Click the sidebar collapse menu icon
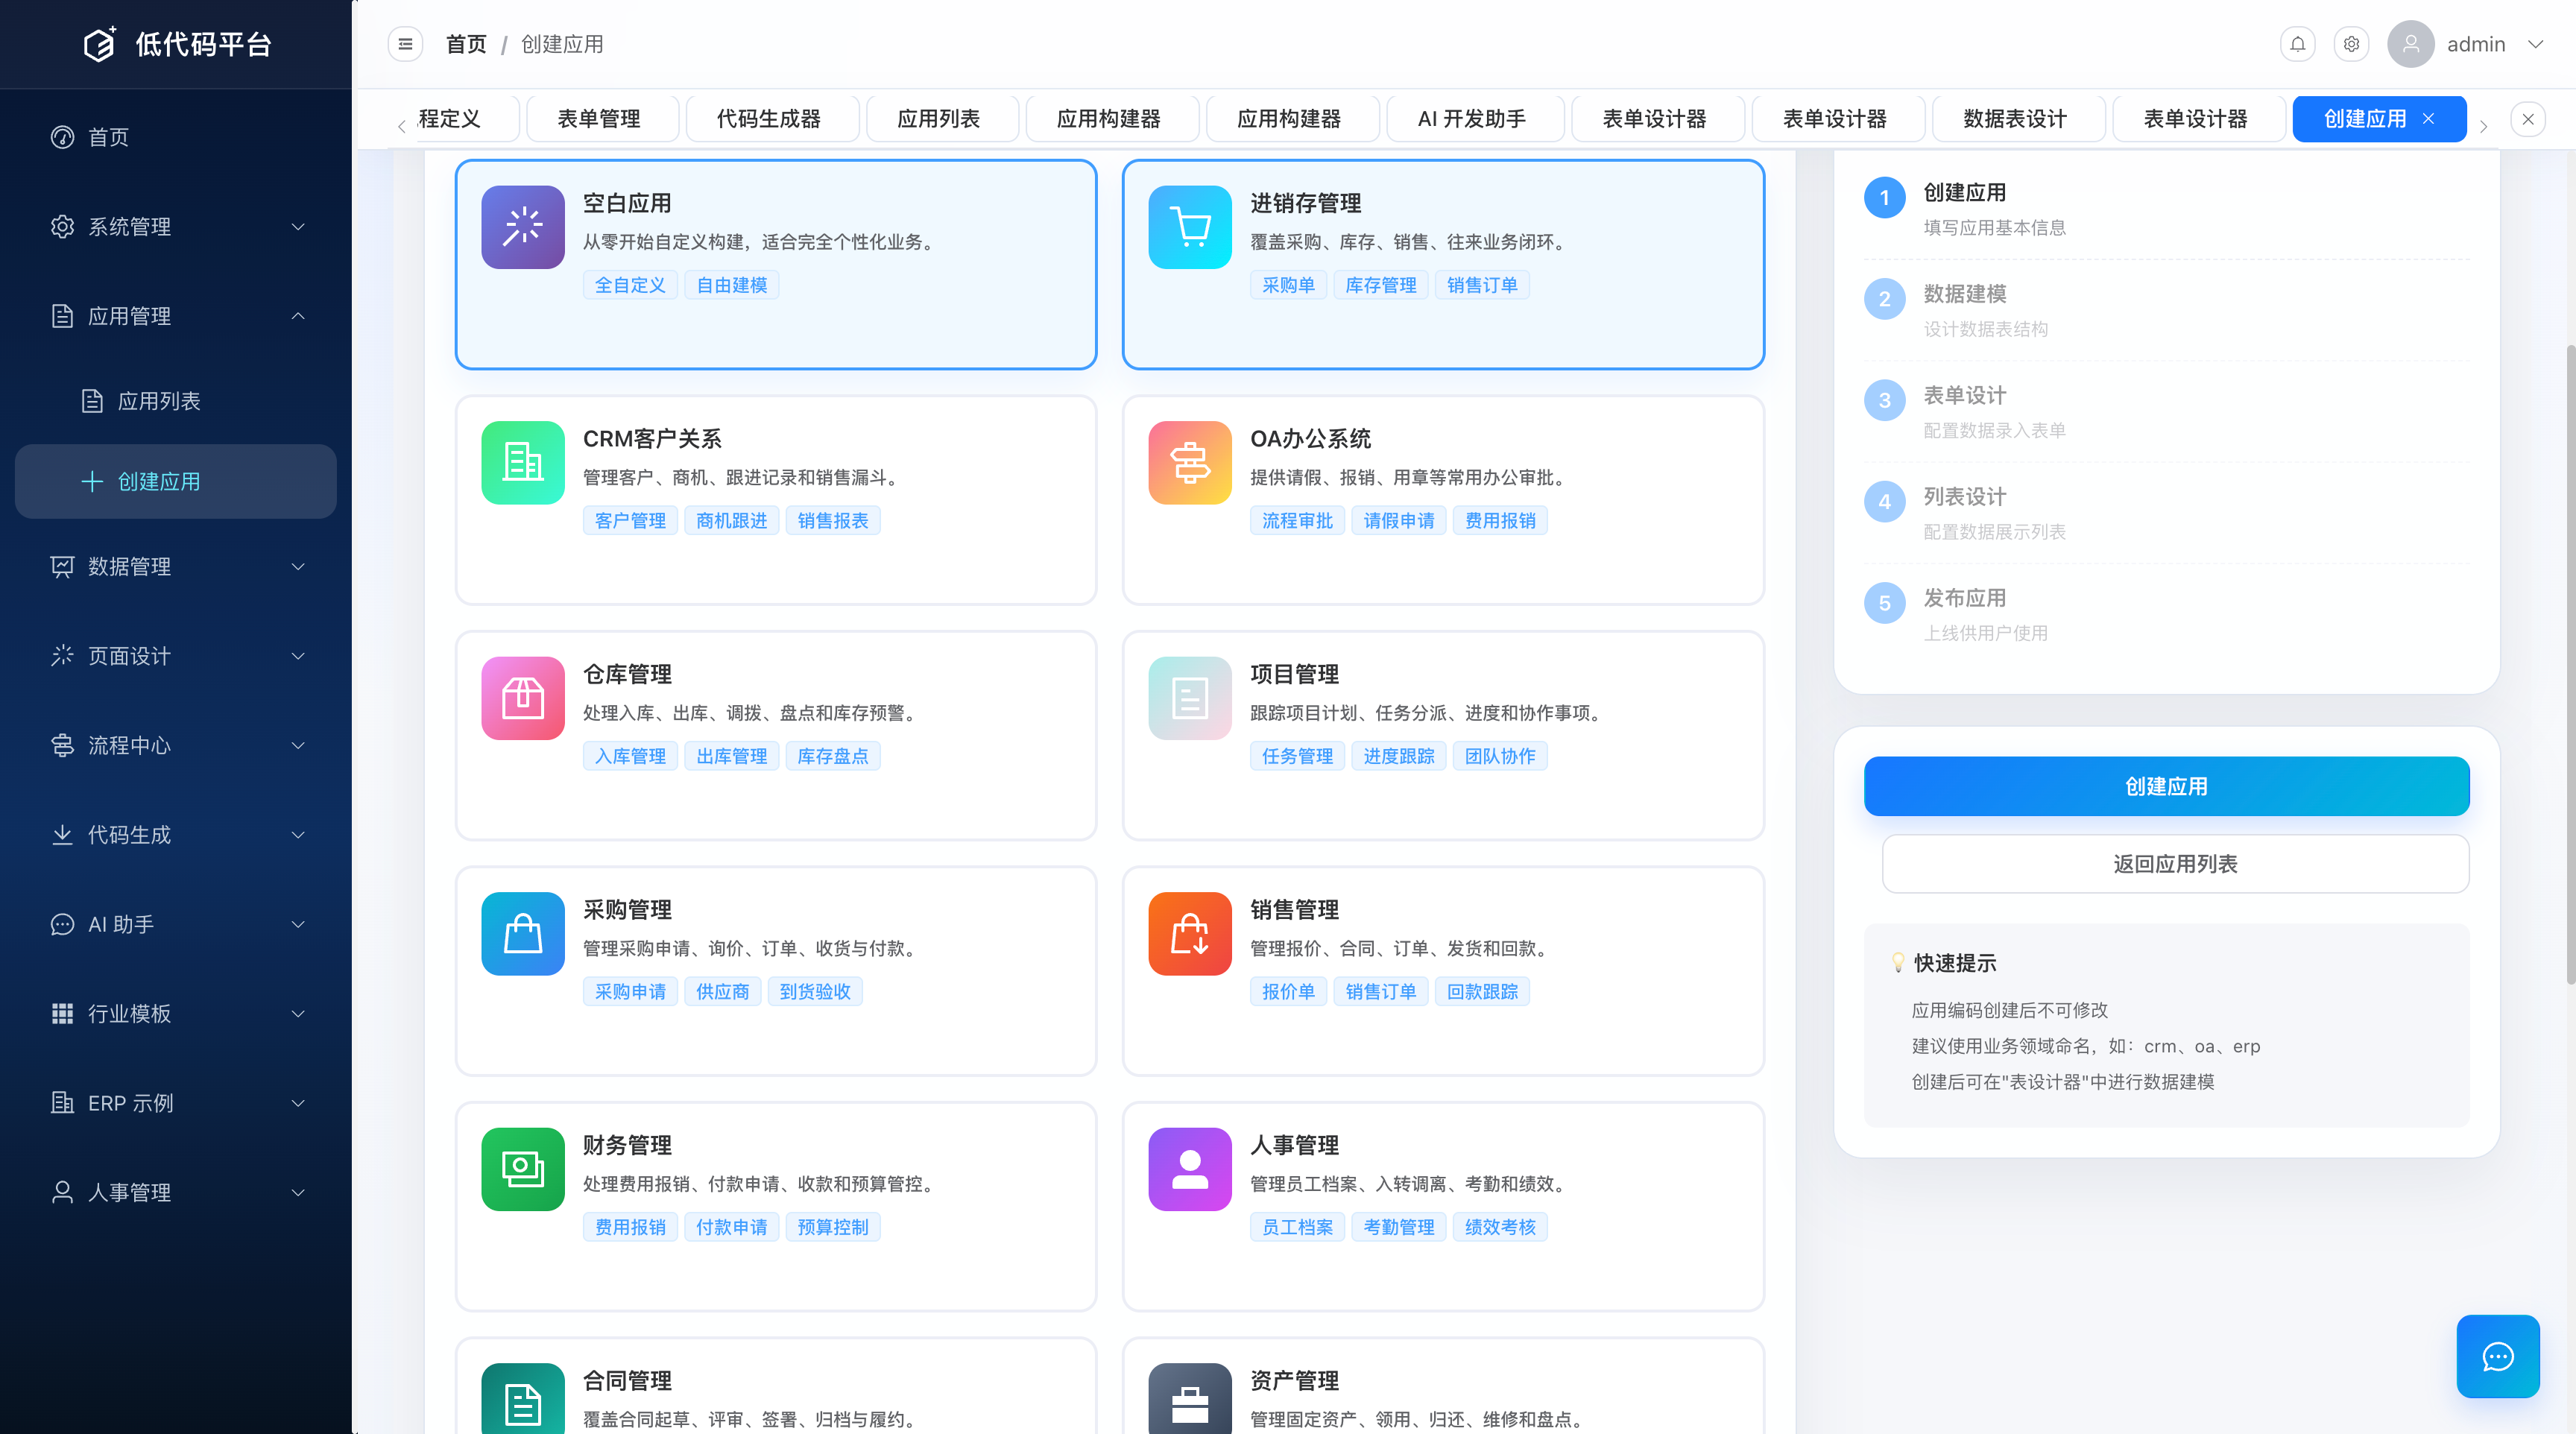 [x=405, y=44]
